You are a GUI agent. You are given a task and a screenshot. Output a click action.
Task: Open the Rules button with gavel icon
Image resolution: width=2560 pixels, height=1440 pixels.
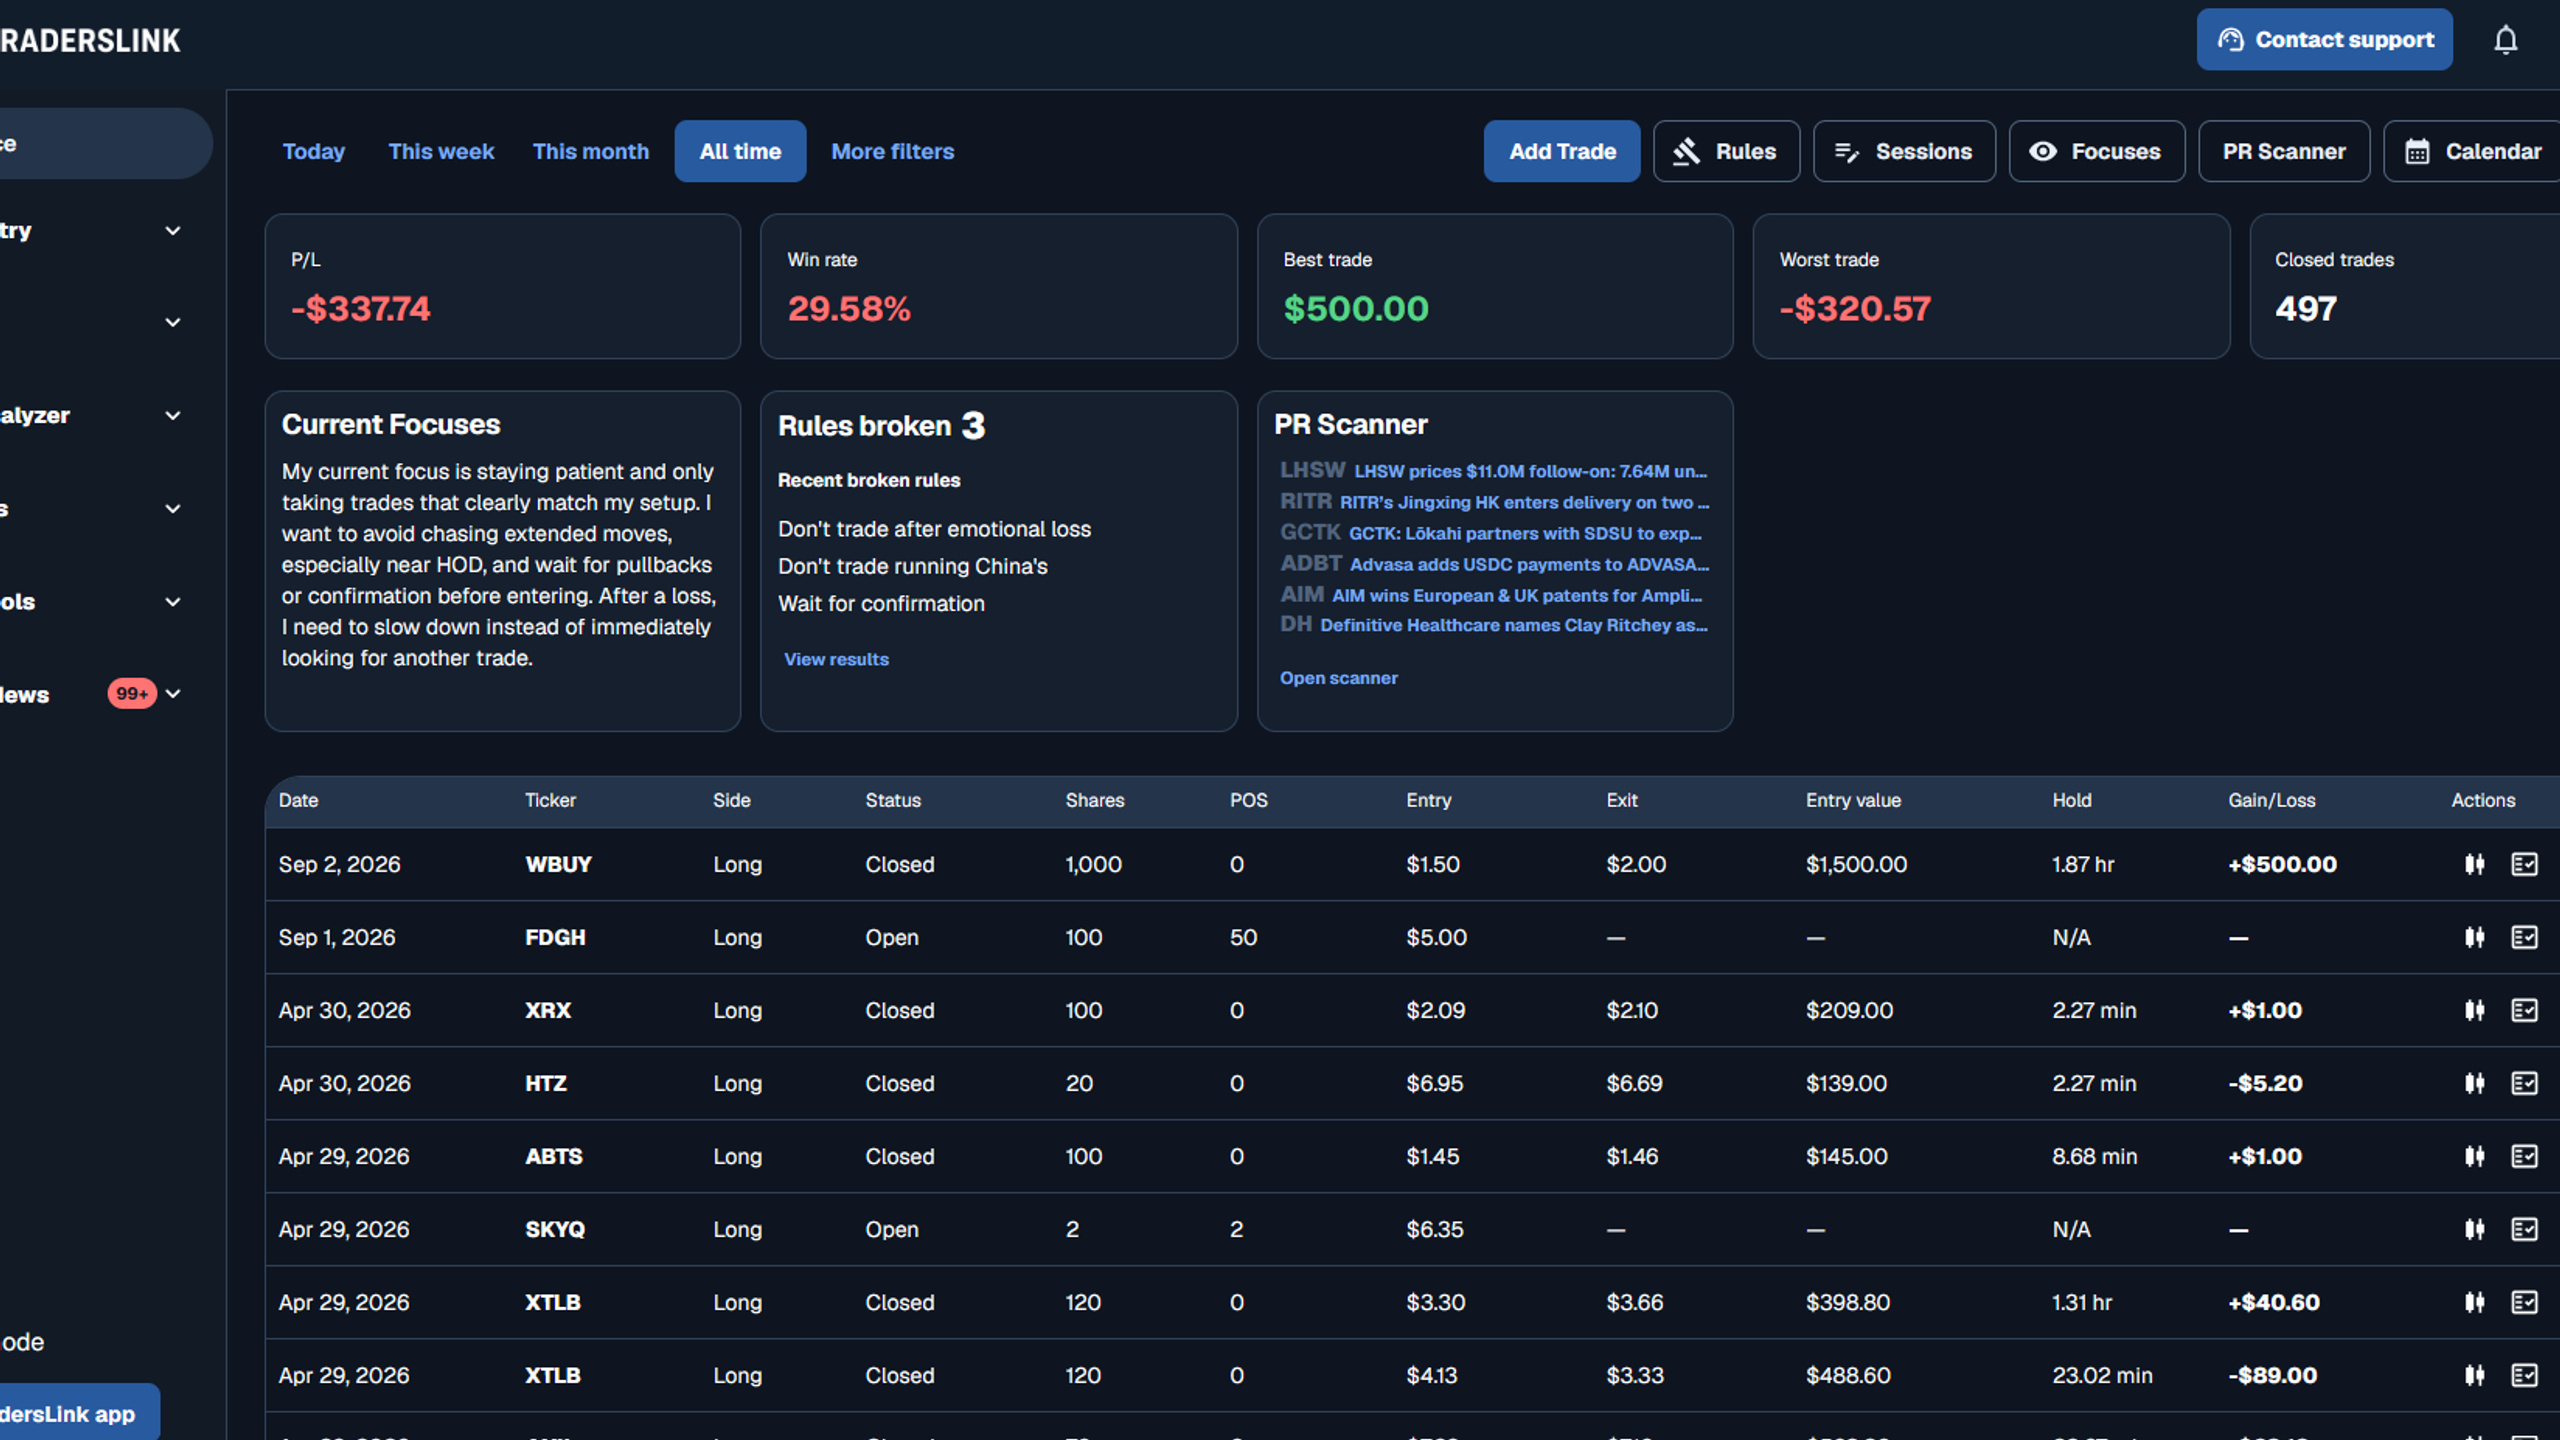[1726, 151]
